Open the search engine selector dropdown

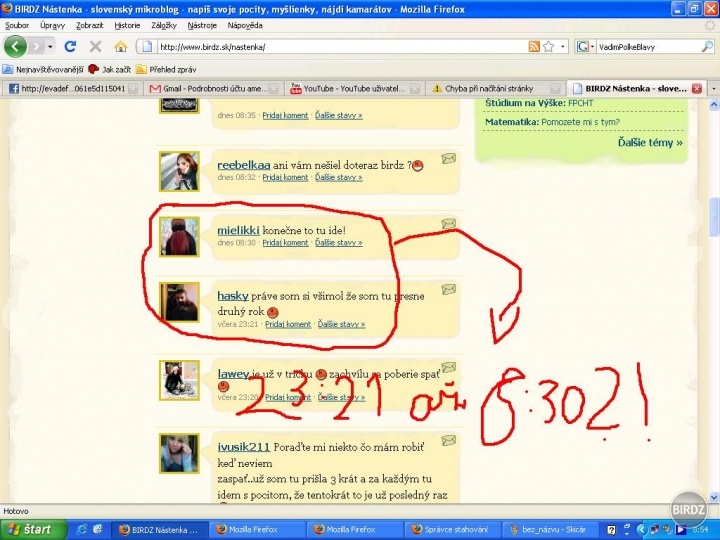(586, 46)
